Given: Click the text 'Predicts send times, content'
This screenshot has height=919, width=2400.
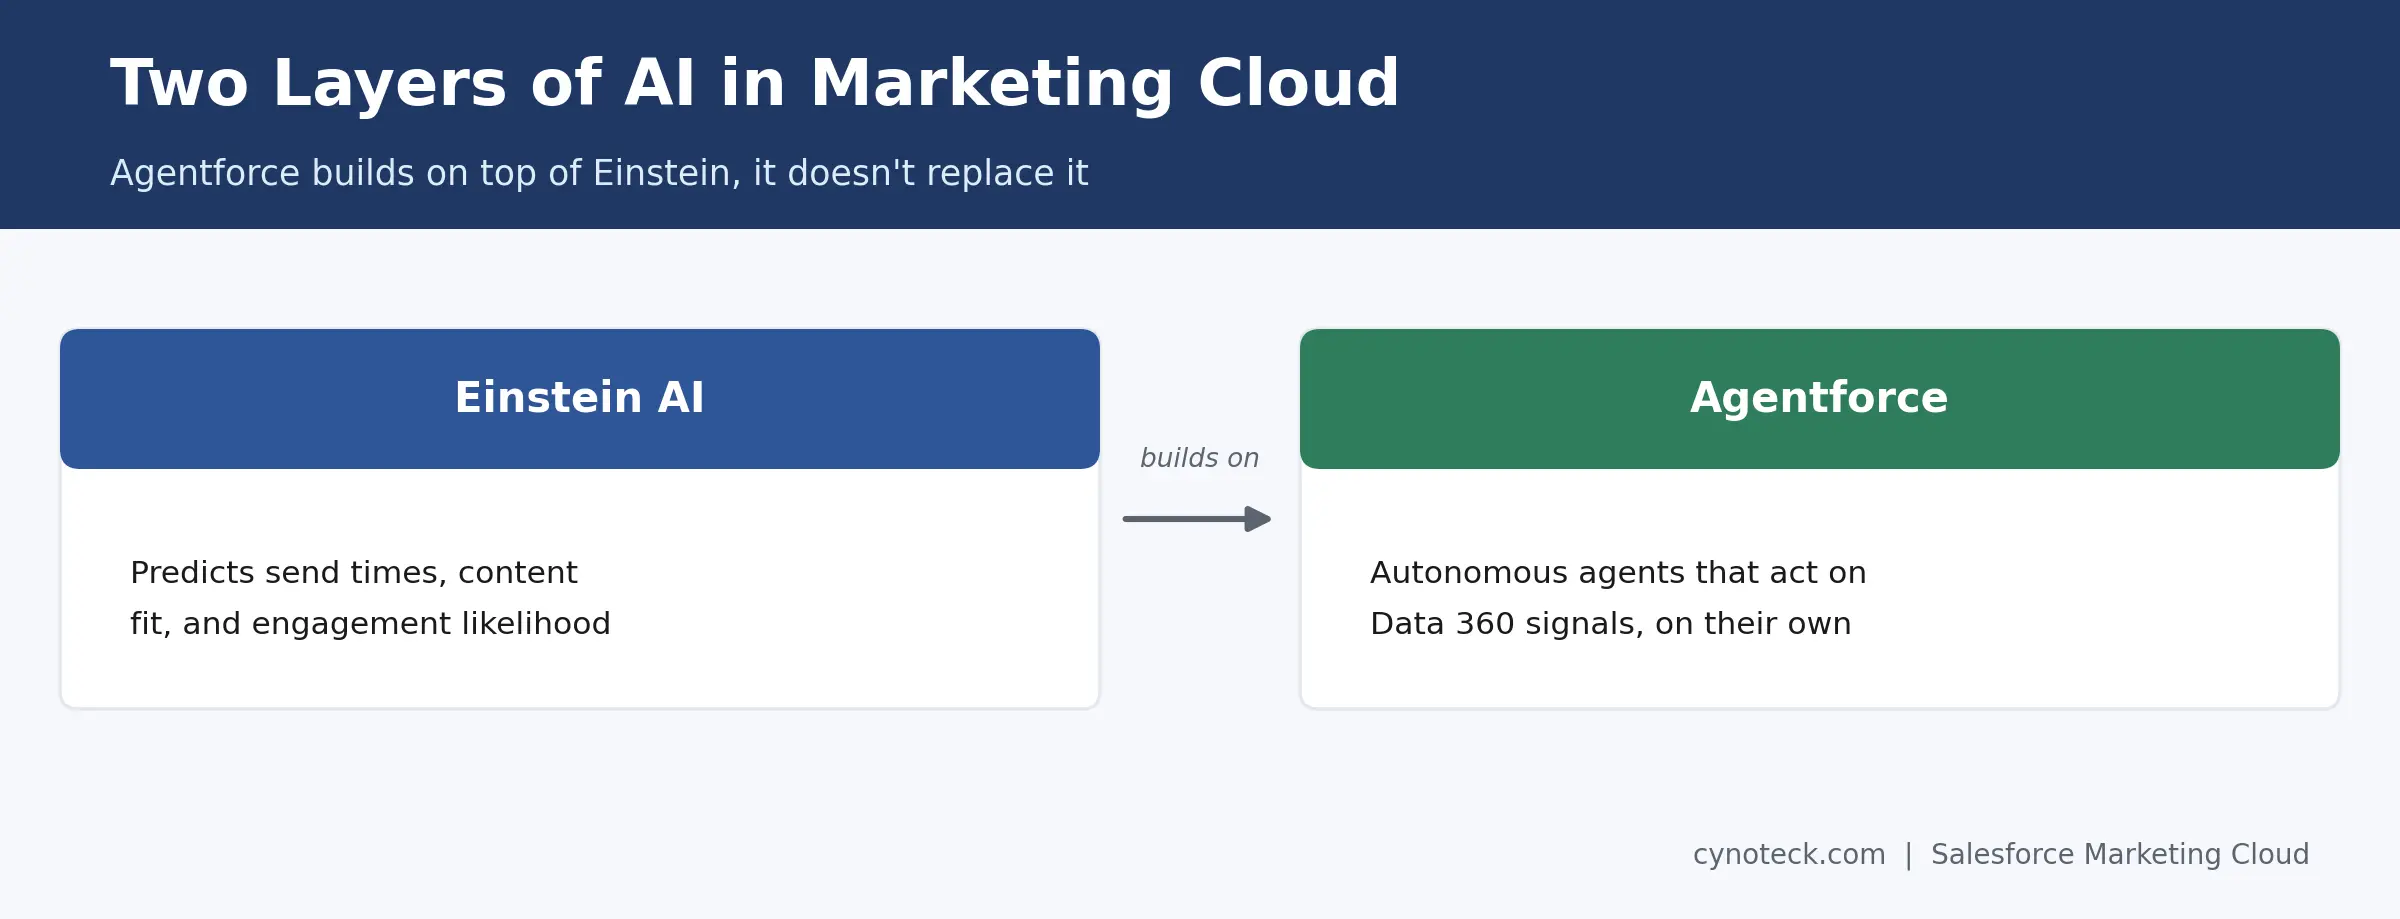Looking at the screenshot, I should 354,573.
